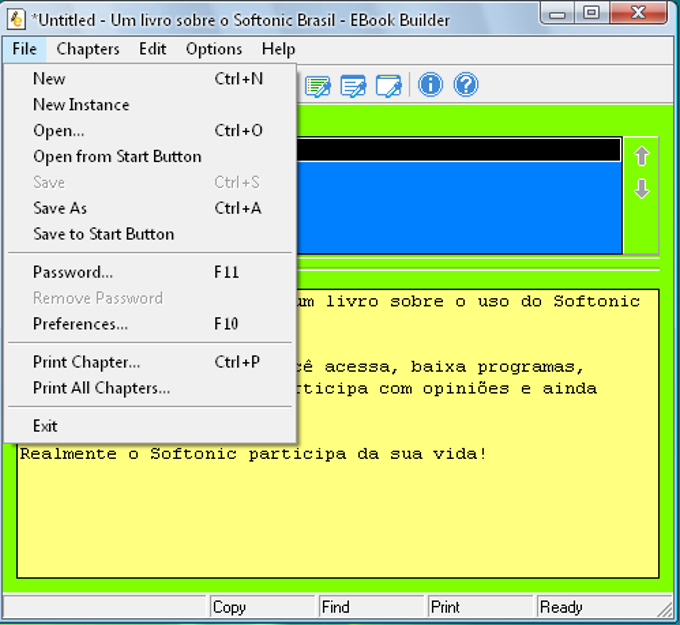
Task: Click blank-page edit toolbar icon
Action: [389, 85]
